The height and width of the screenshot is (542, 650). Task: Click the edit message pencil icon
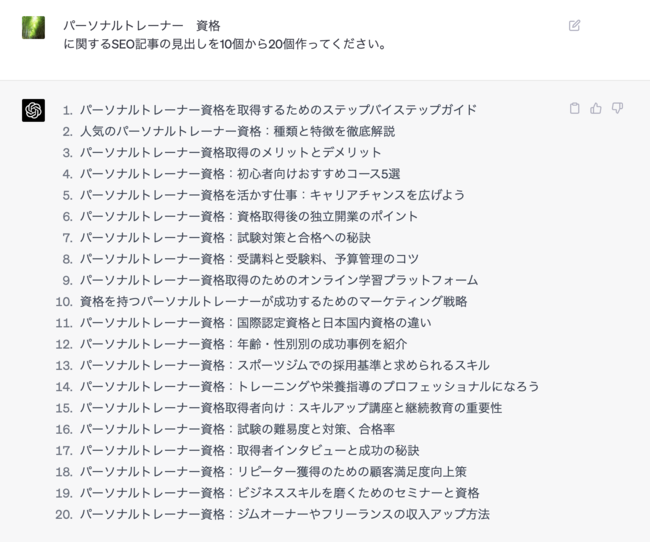574,25
